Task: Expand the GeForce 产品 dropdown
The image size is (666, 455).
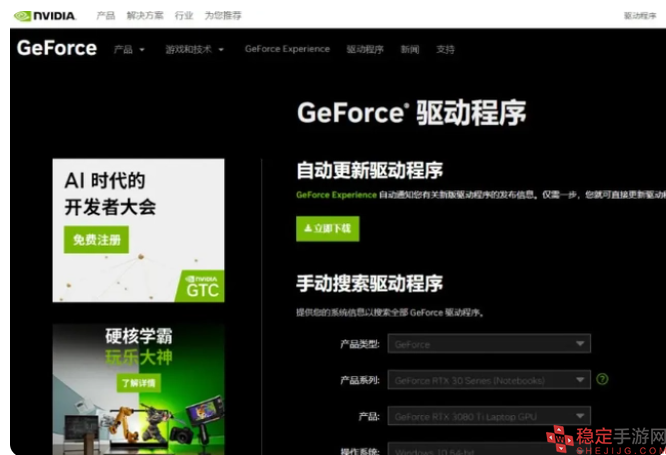Action: pyautogui.click(x=129, y=50)
